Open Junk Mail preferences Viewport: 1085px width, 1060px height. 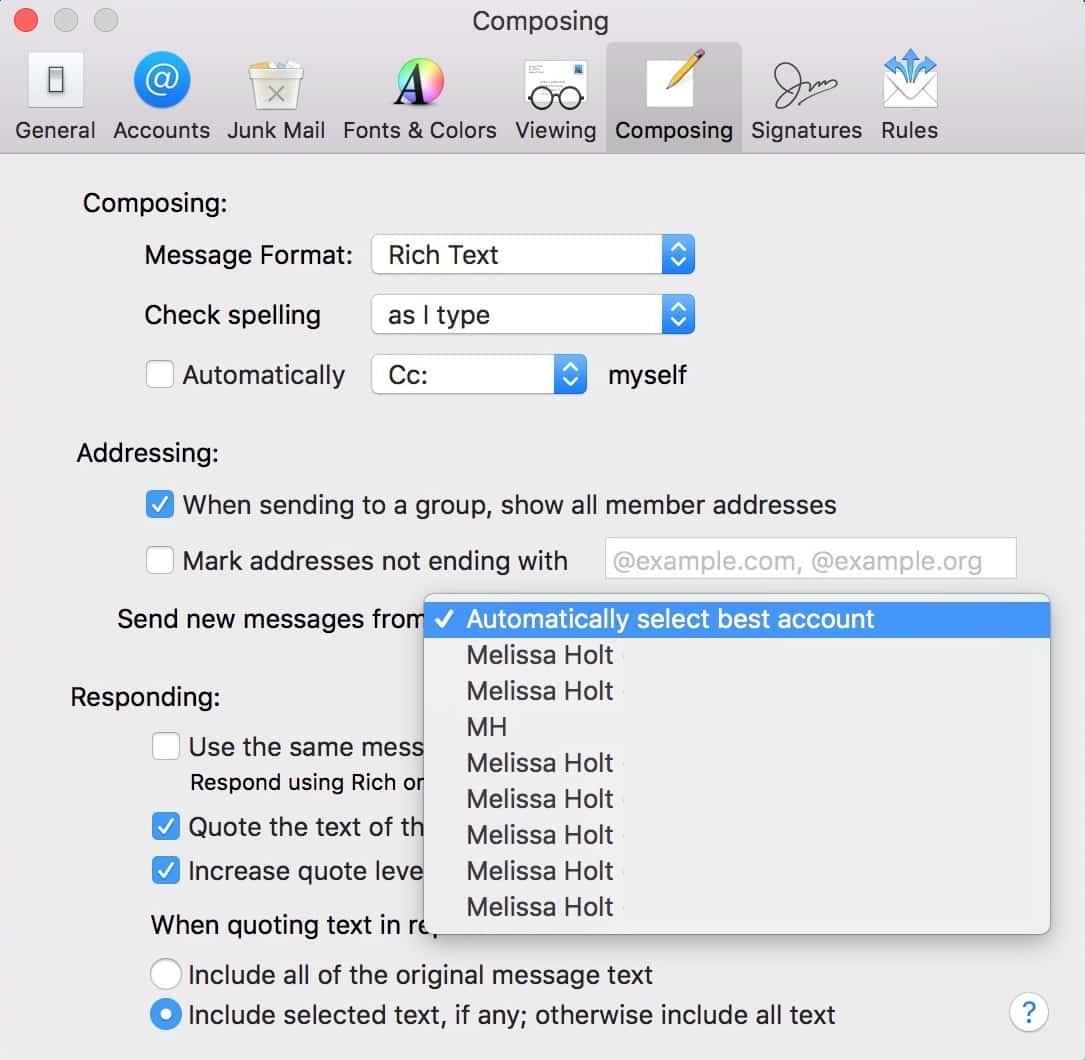click(x=276, y=97)
